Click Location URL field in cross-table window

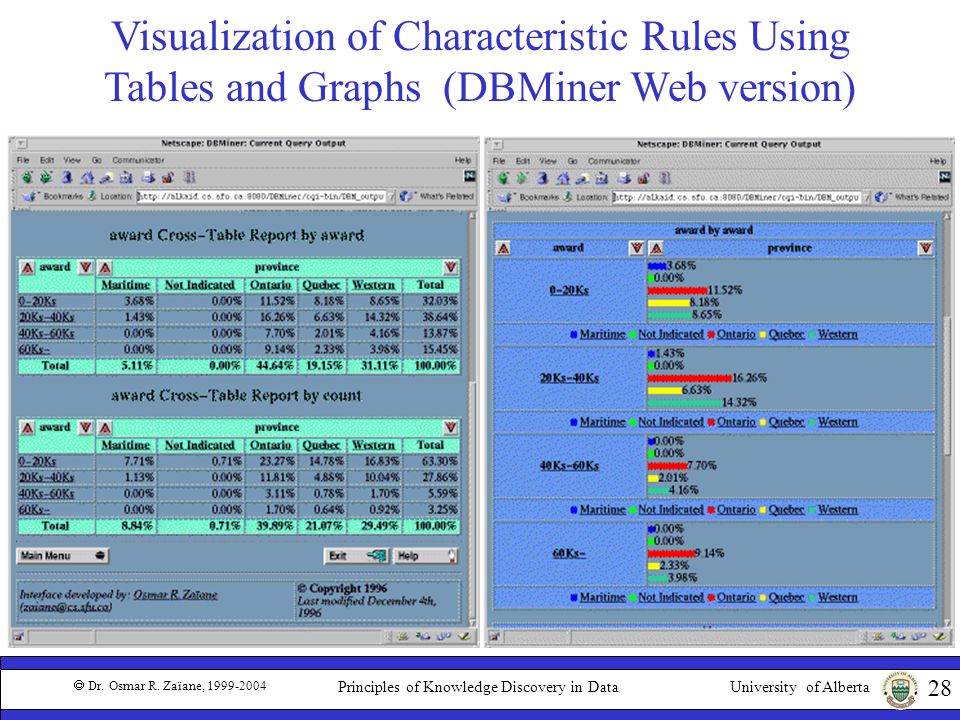261,197
